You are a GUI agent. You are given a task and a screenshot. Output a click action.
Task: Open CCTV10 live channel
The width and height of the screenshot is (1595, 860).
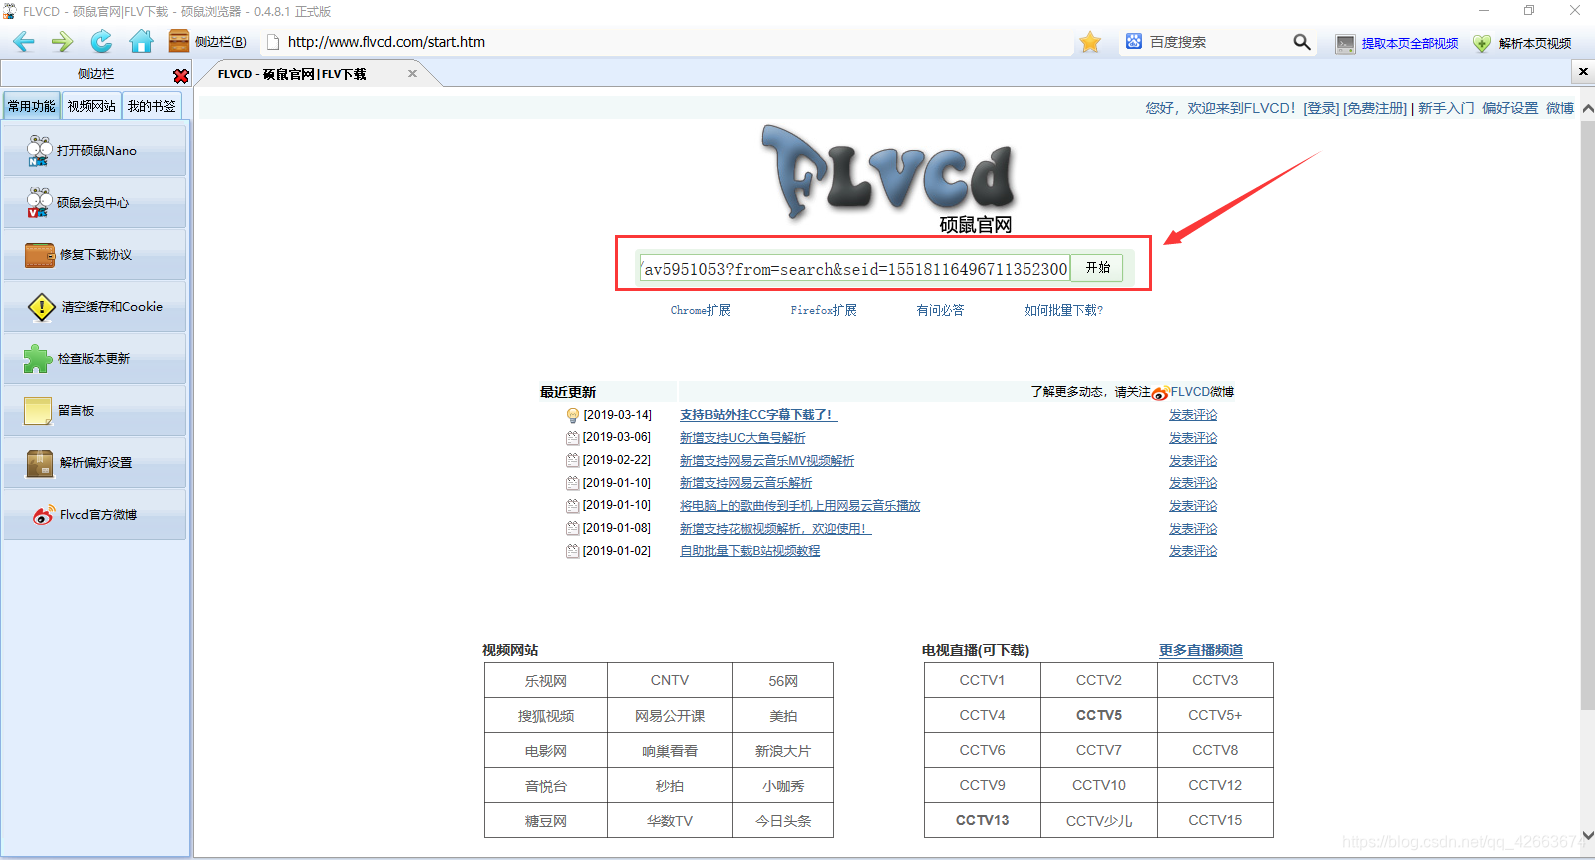(1099, 785)
